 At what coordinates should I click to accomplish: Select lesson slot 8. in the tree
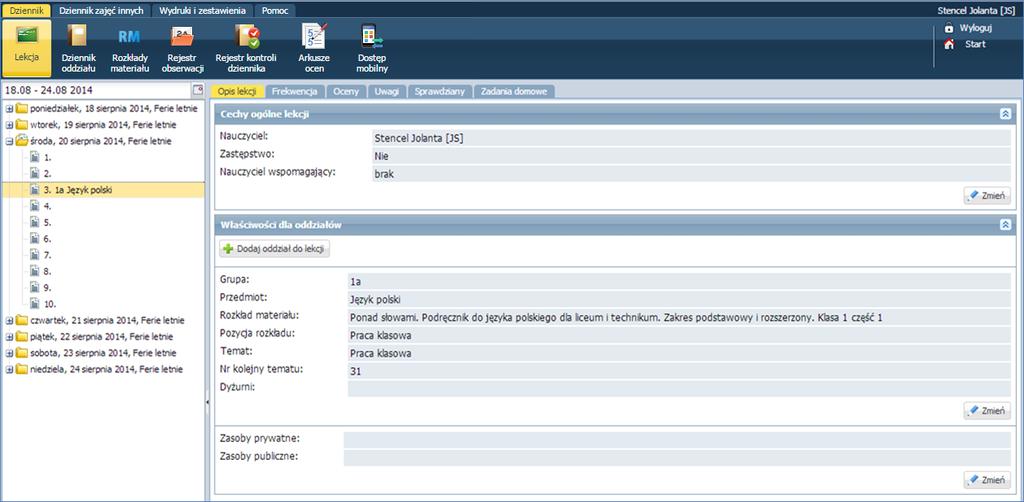tap(48, 272)
